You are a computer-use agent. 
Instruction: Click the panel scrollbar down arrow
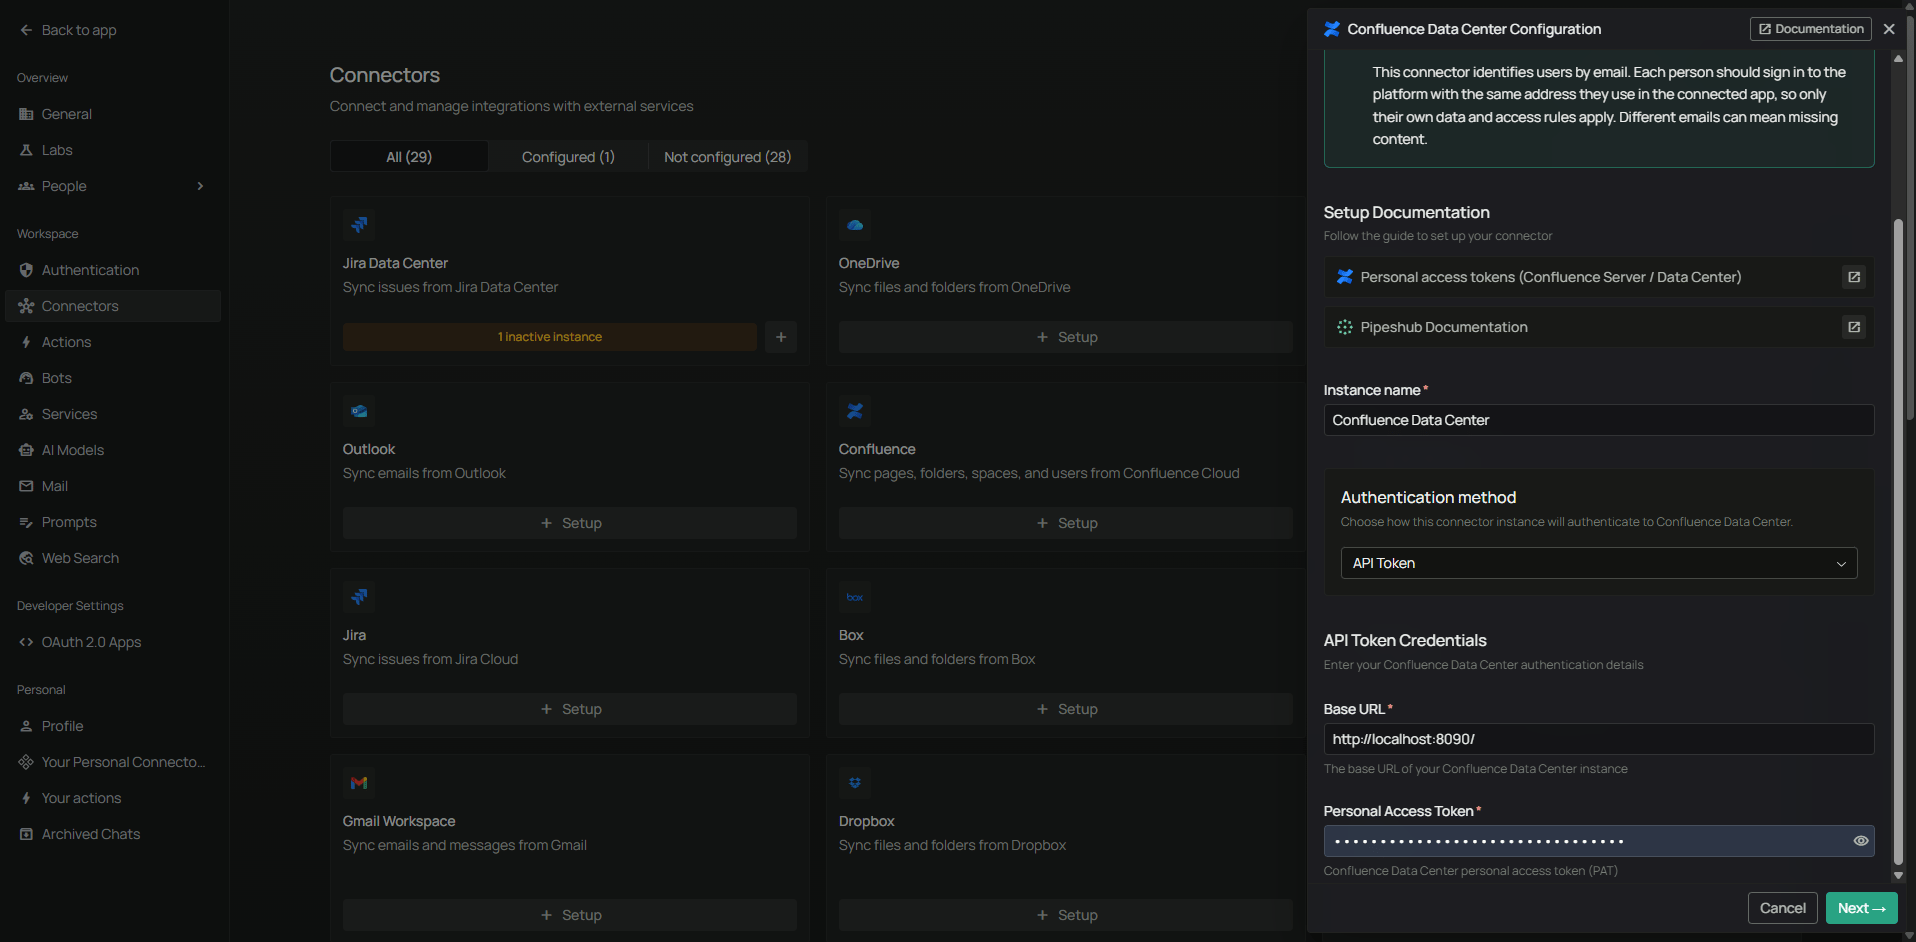click(x=1898, y=876)
